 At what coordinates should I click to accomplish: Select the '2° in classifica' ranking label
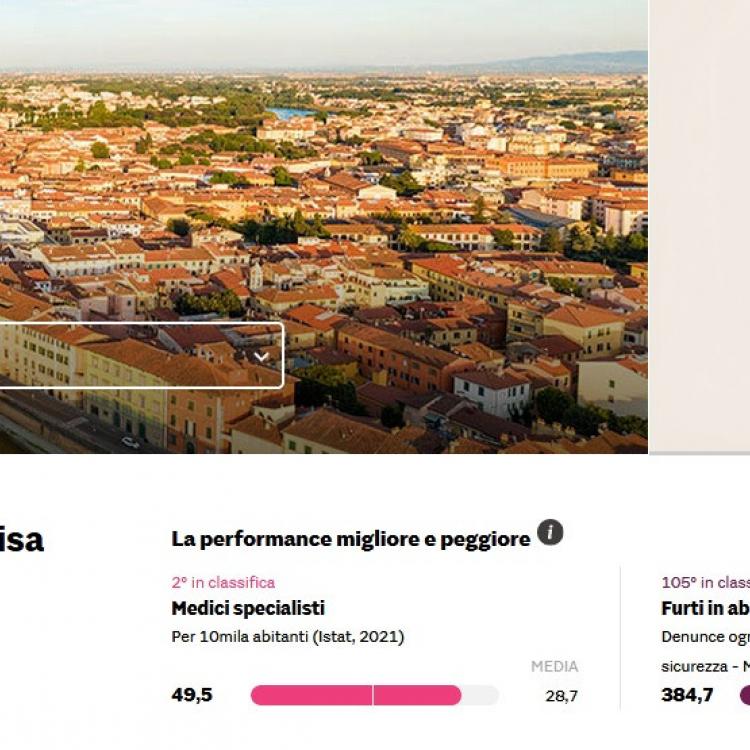(223, 582)
